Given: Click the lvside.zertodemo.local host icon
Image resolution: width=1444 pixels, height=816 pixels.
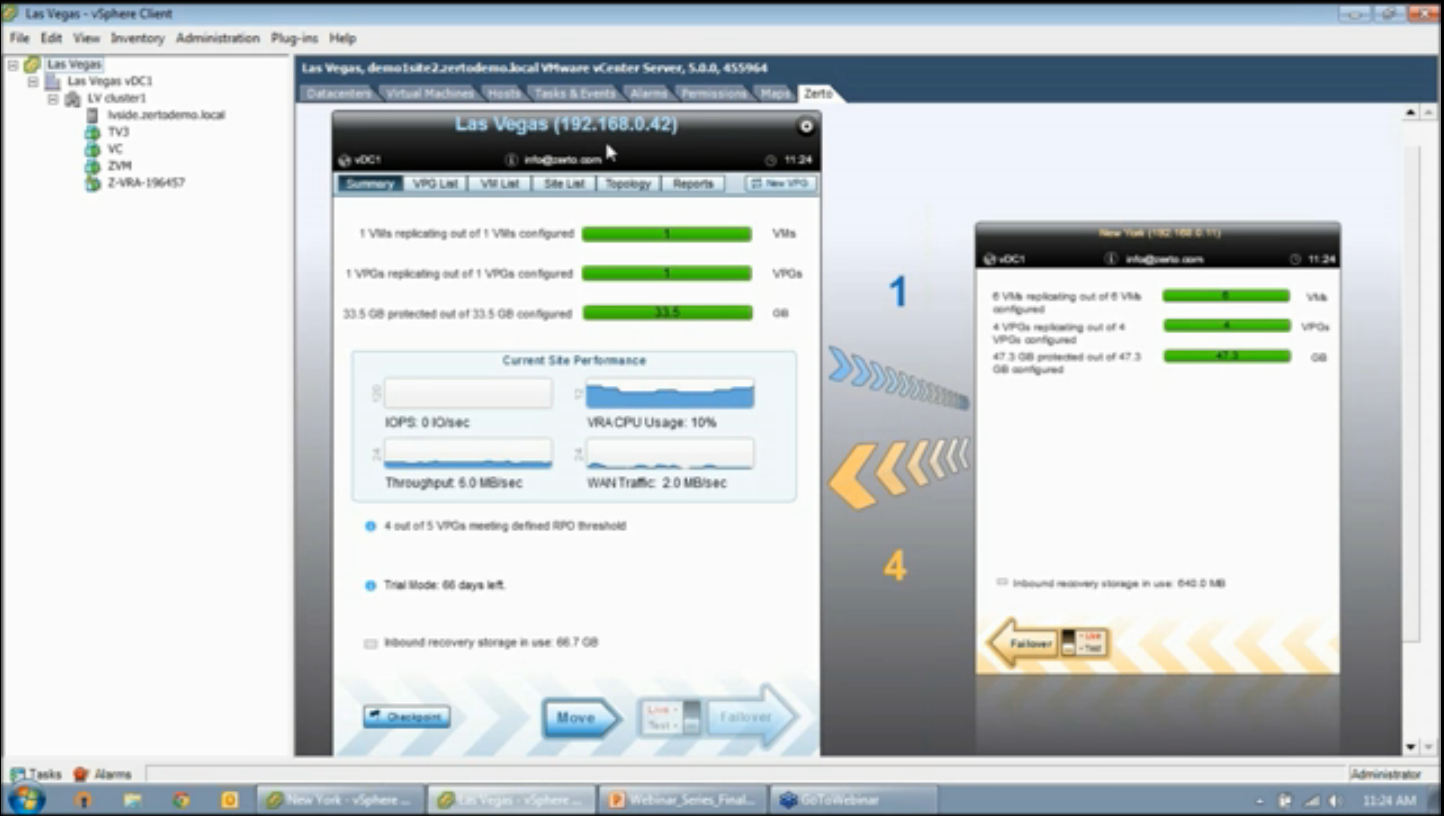Looking at the screenshot, I should 92,115.
